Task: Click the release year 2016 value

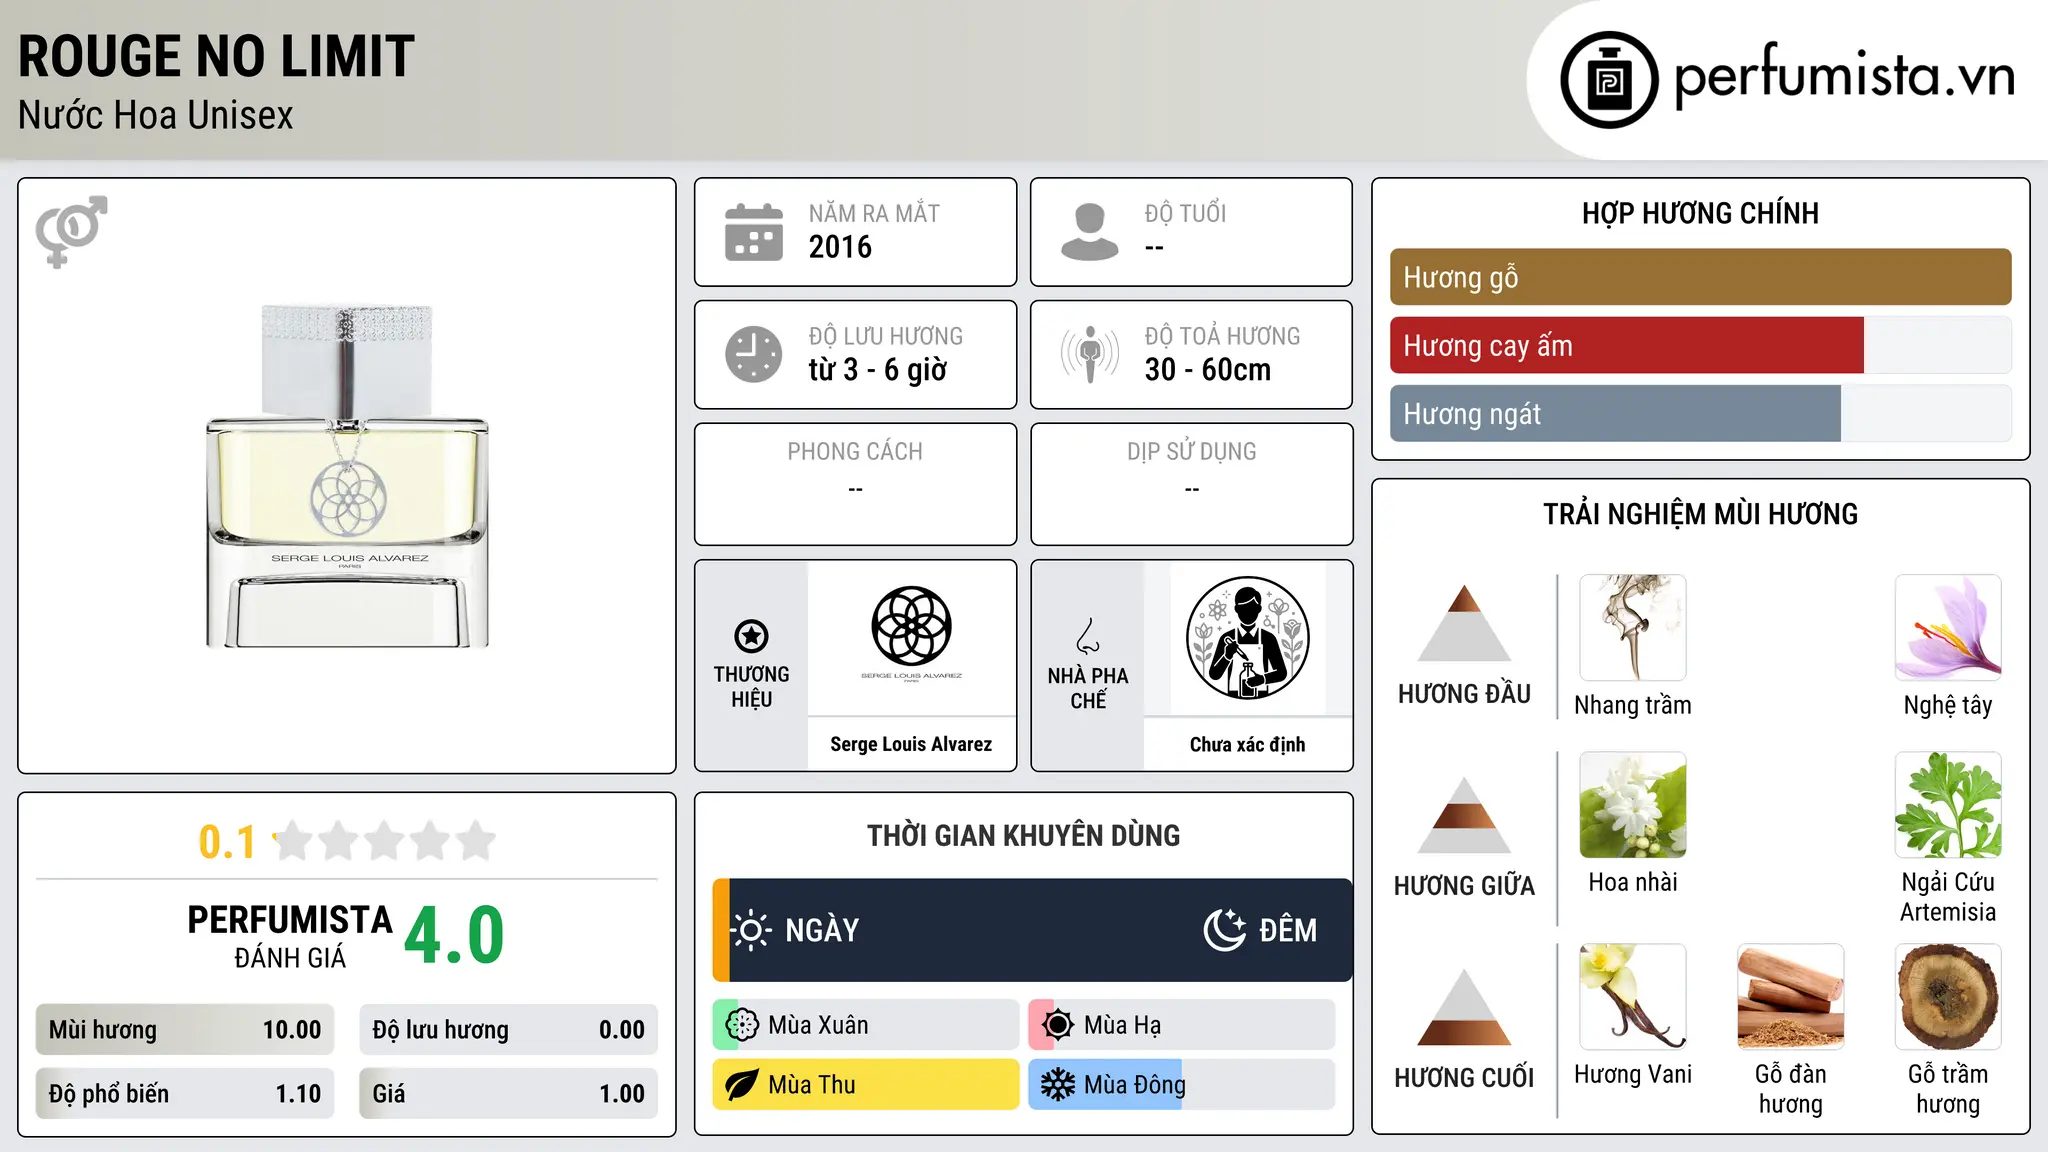Action: pos(840,247)
